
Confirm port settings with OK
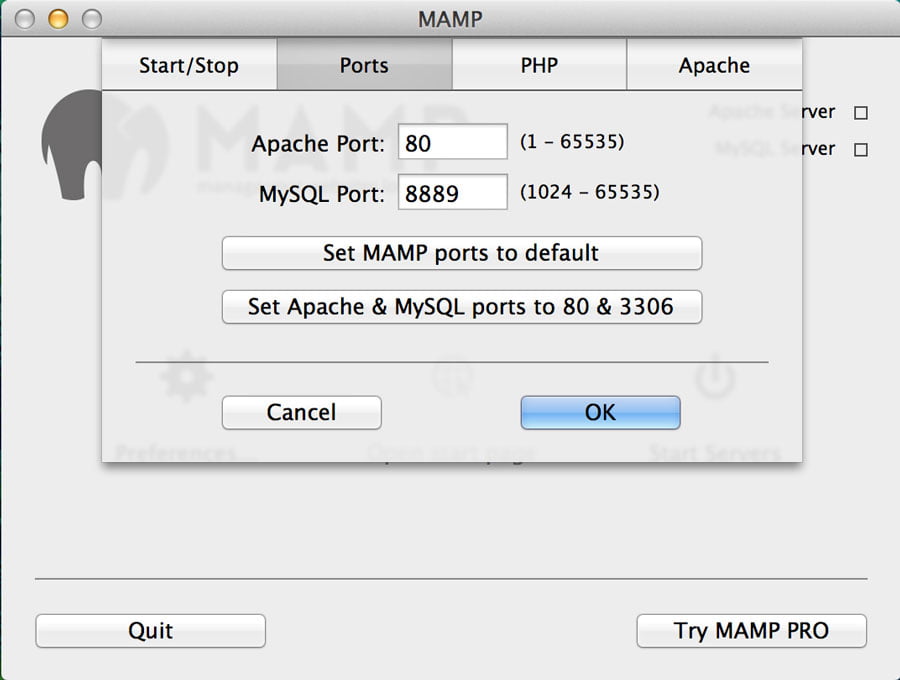[x=600, y=412]
